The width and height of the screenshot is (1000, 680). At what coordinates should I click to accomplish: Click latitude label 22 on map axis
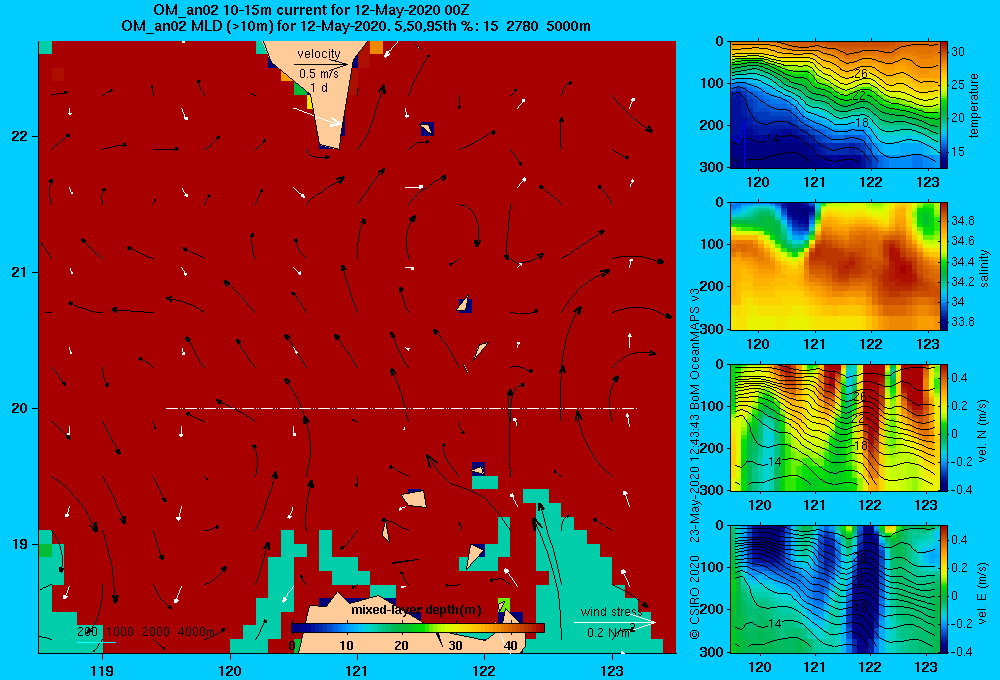coord(20,137)
